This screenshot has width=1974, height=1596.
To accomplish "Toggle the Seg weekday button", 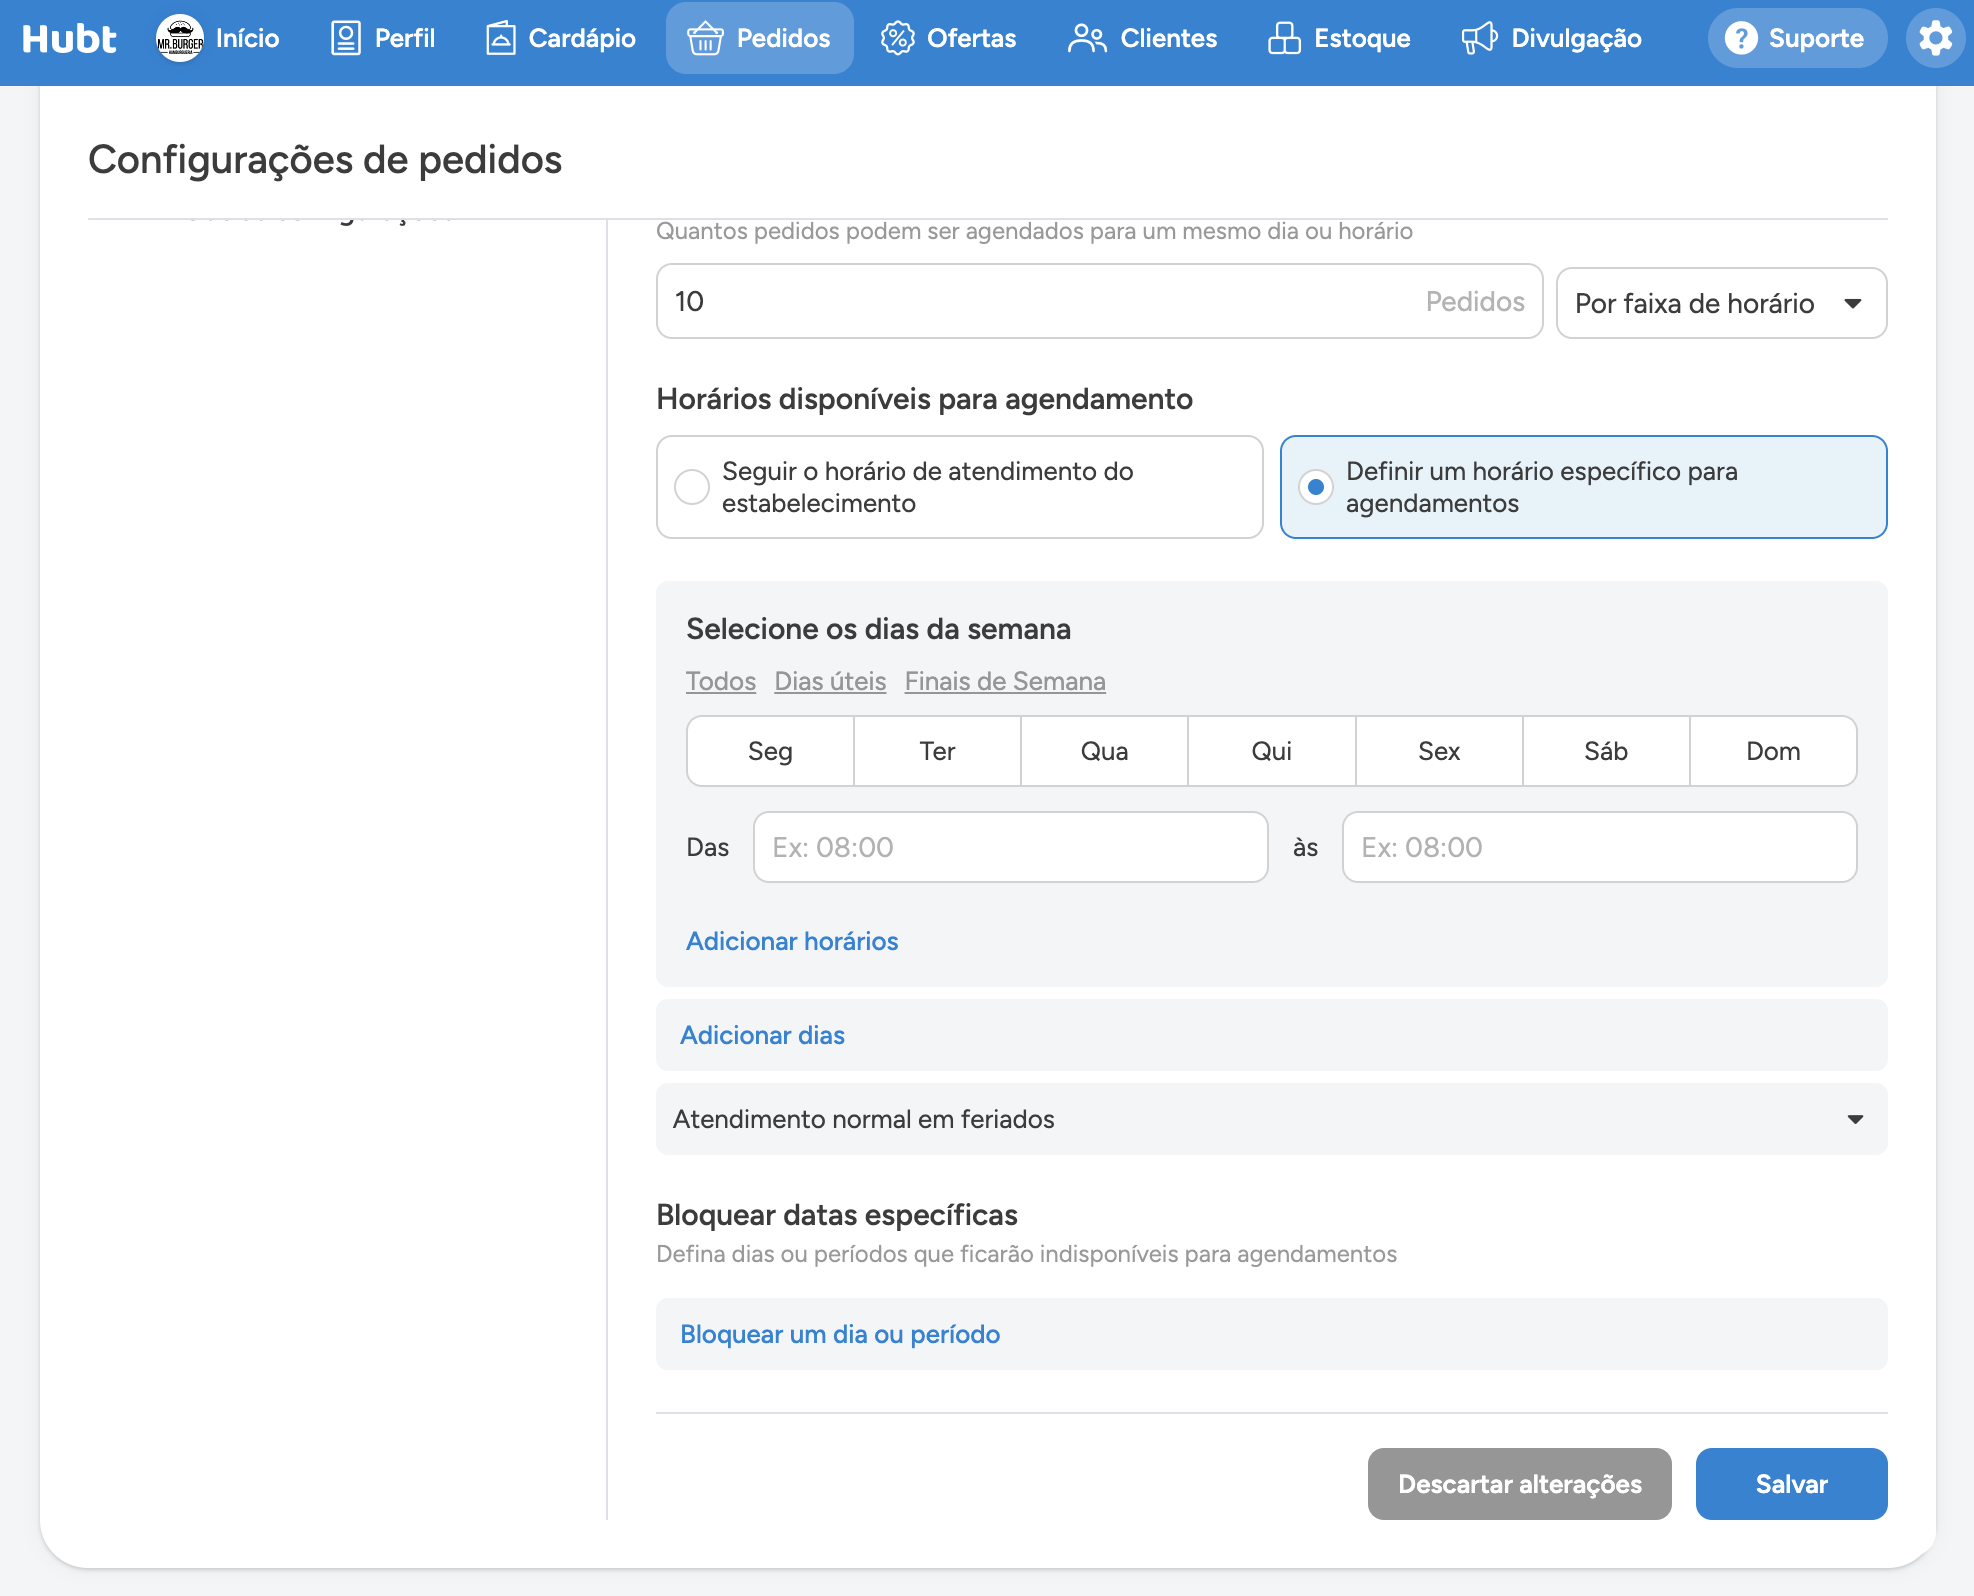I will (770, 751).
